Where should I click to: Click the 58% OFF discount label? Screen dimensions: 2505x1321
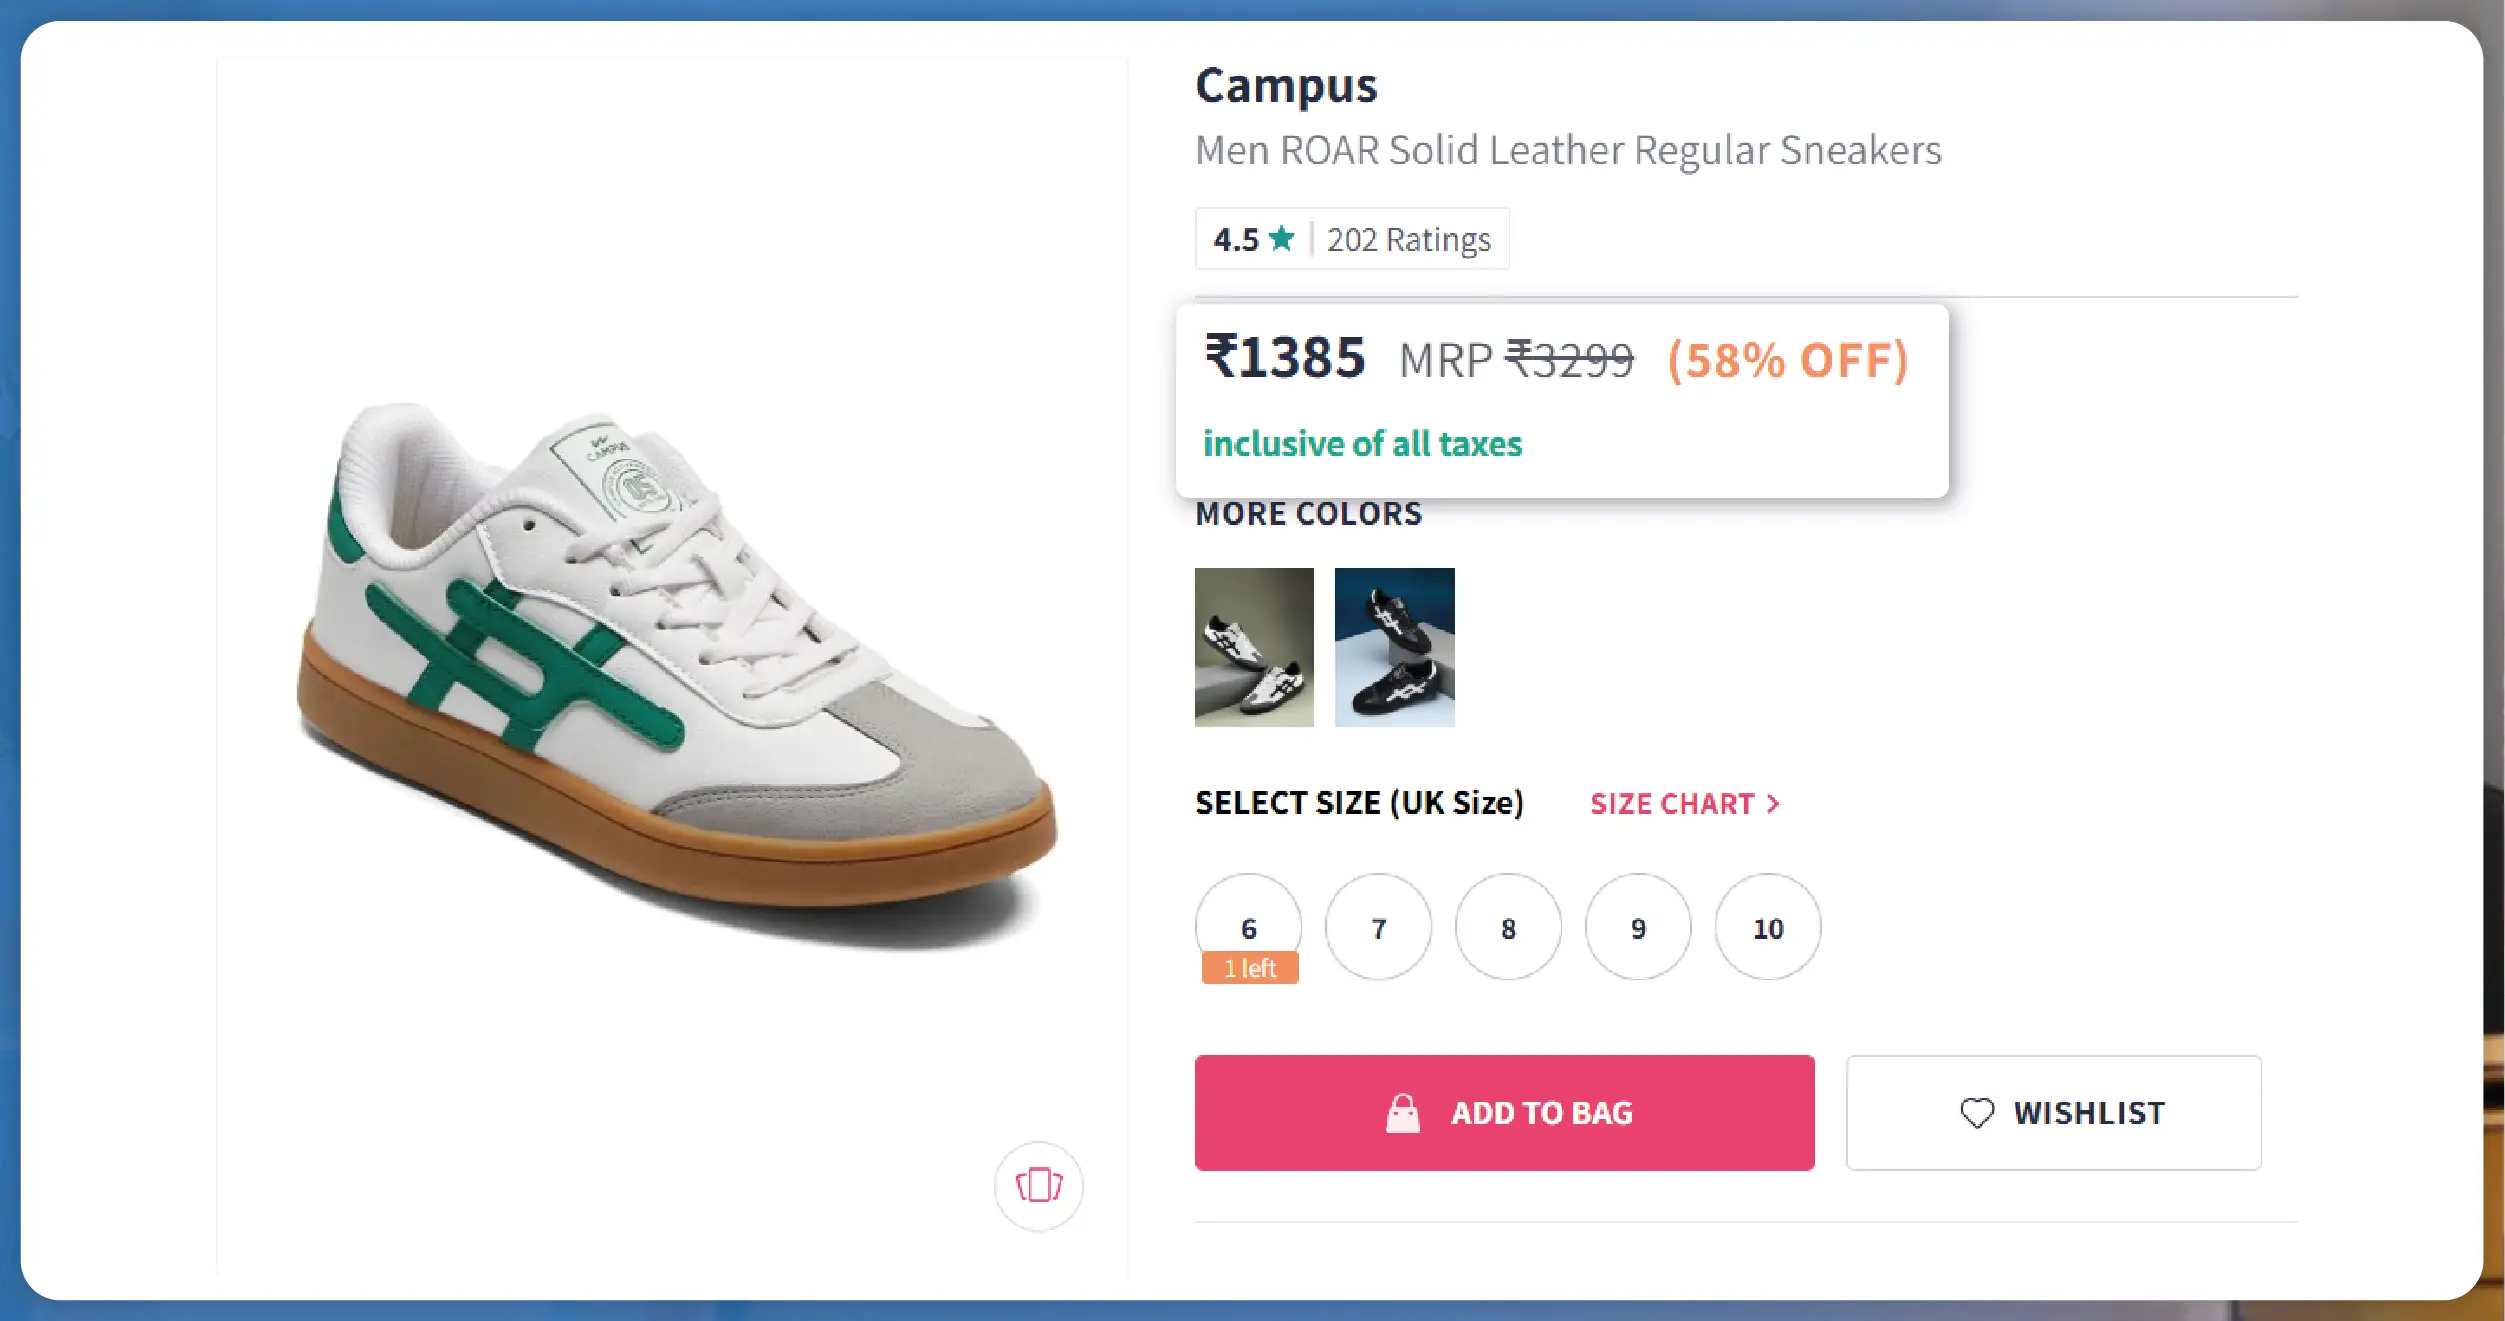[1788, 360]
